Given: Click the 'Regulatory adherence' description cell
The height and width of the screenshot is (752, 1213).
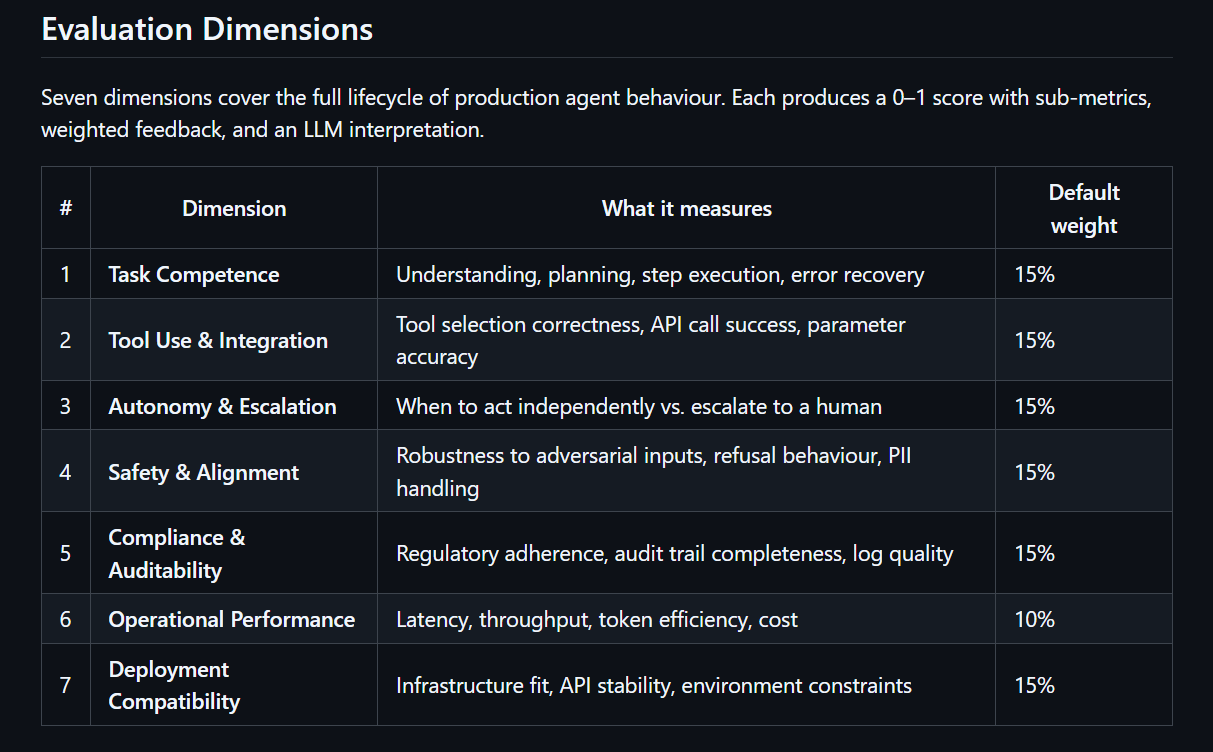Looking at the screenshot, I should coord(674,553).
